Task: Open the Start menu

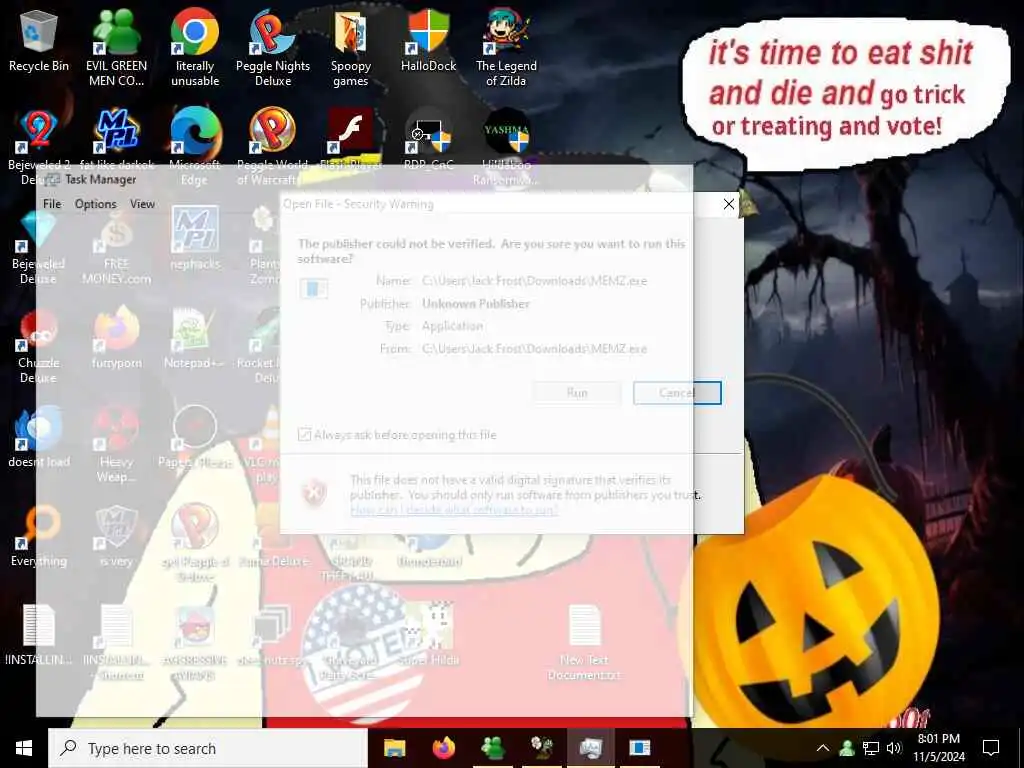Action: coord(24,748)
